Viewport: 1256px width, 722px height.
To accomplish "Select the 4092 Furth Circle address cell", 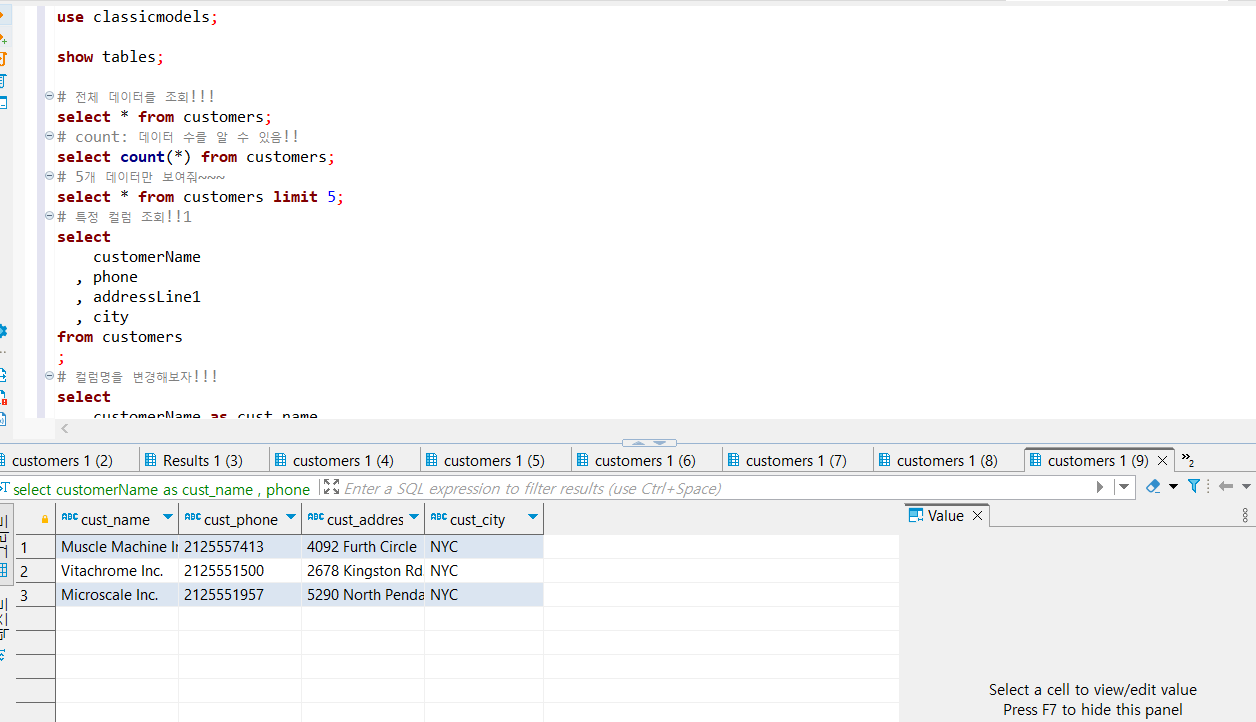I will click(x=363, y=547).
